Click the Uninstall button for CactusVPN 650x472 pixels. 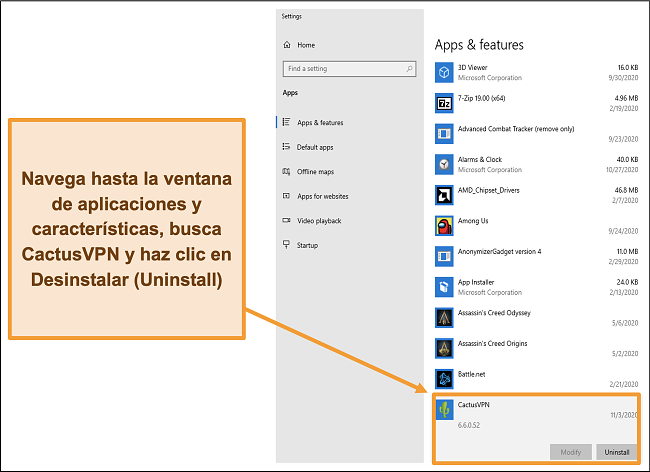(x=616, y=452)
